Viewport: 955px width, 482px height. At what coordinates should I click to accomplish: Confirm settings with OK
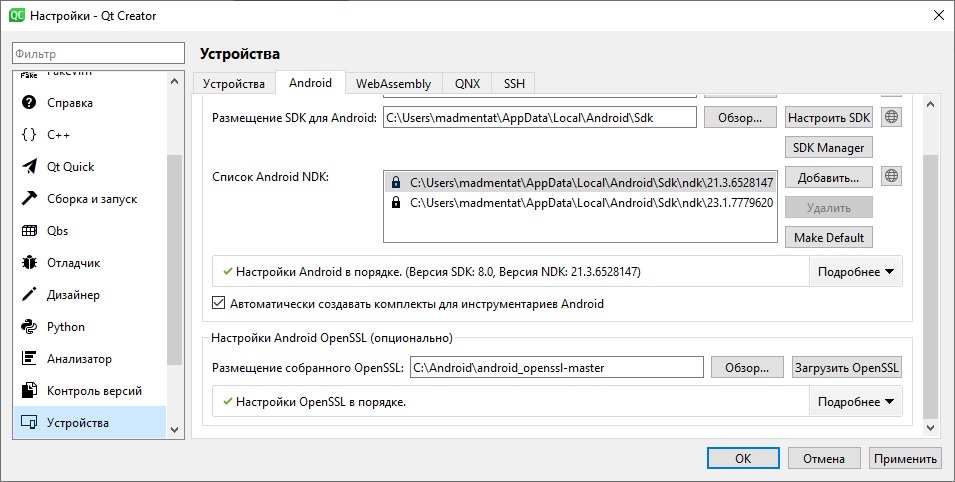pos(743,458)
